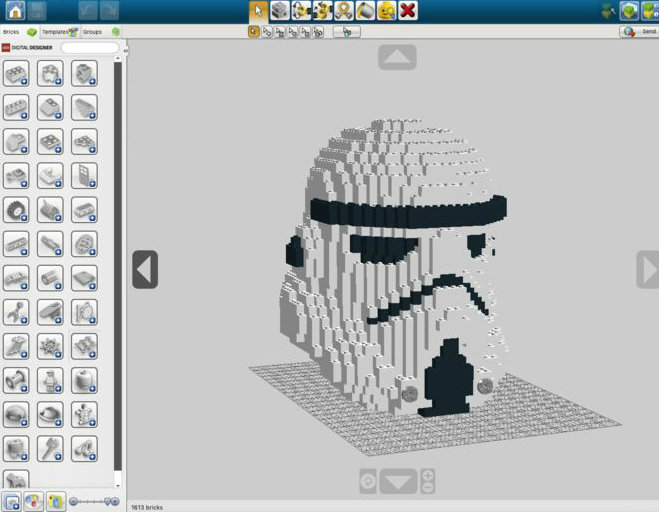Switch to Build mode icon
659x512 pixels.
coord(609,11)
